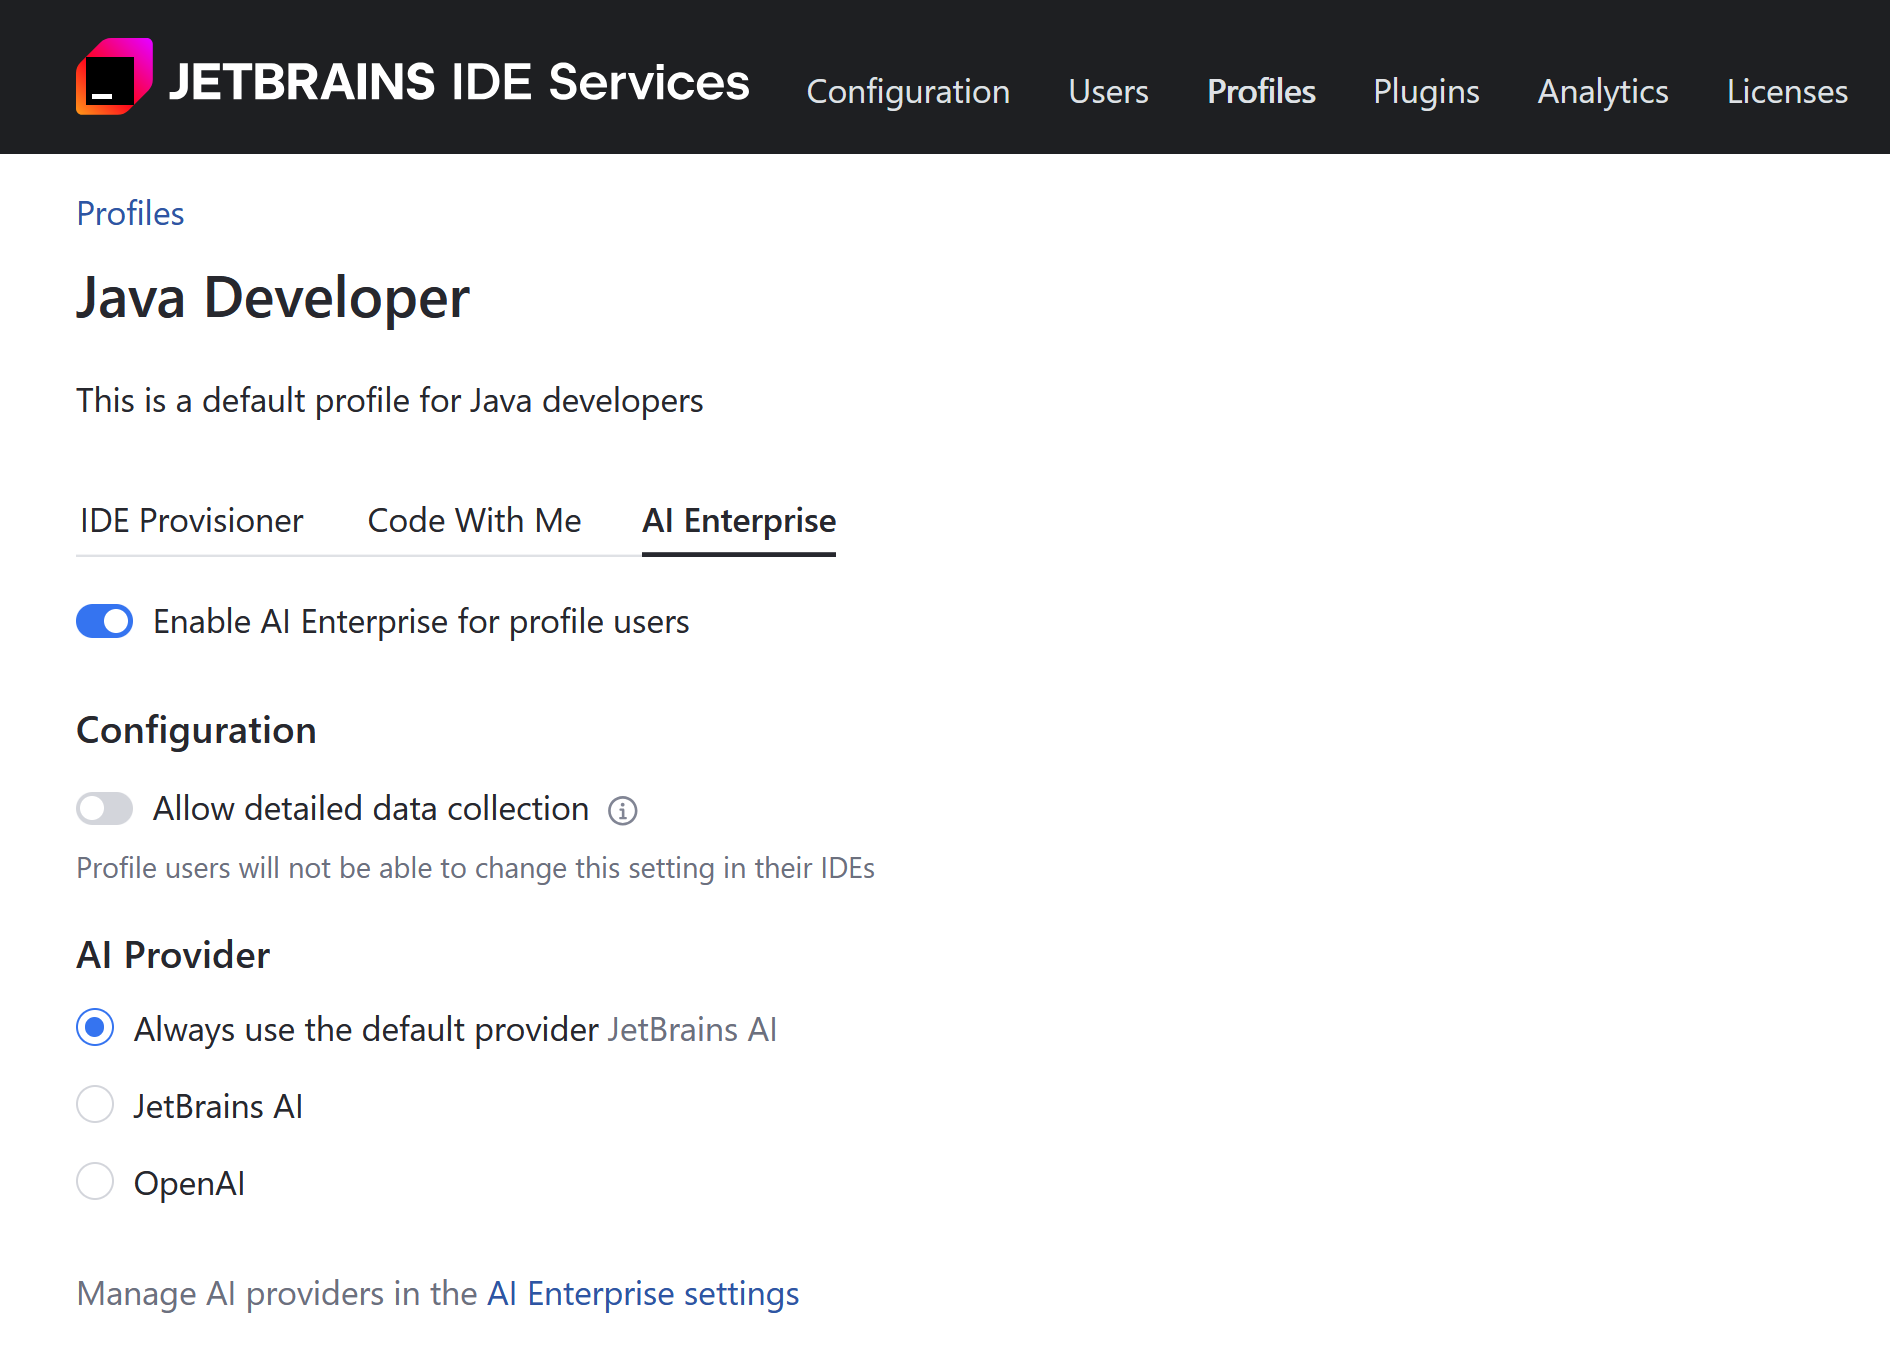Click the AI Provider section heading
This screenshot has width=1890, height=1370.
click(173, 955)
